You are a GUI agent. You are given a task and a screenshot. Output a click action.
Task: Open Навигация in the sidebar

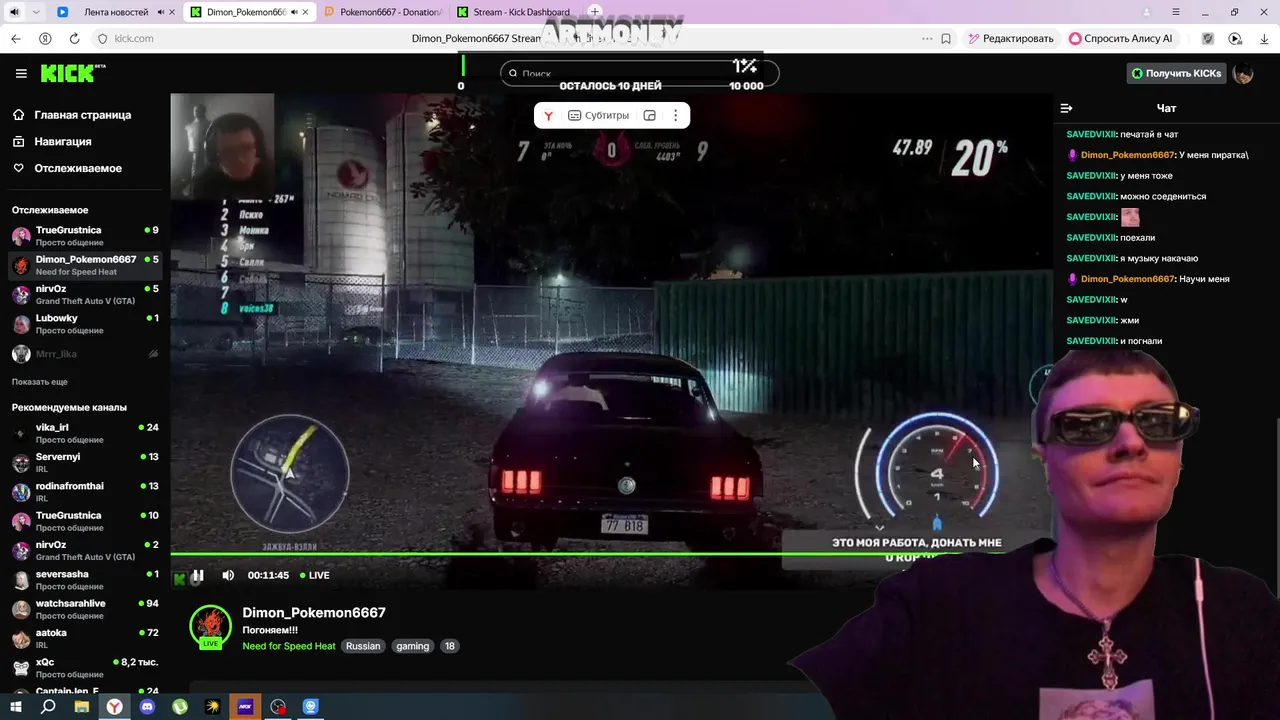coord(62,142)
